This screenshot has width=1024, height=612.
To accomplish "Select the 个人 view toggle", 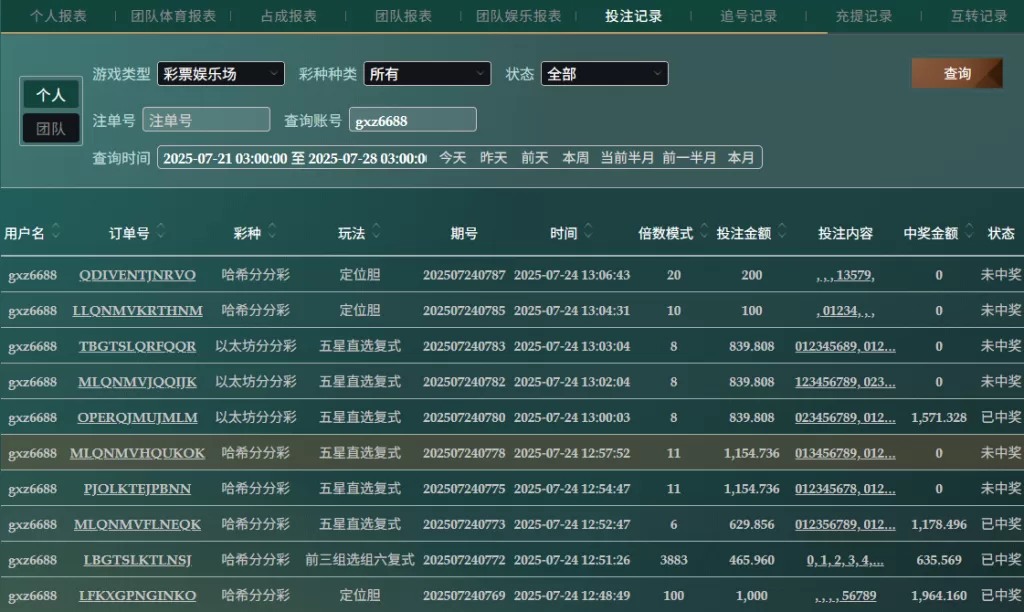I will point(51,95).
